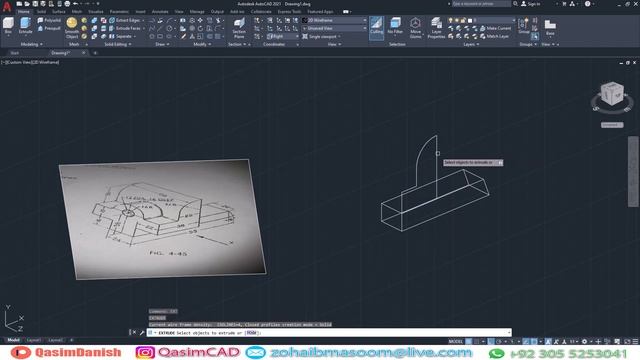The width and height of the screenshot is (640, 360).
Task: Switch to the Home ribbon tab
Action: click(x=24, y=12)
